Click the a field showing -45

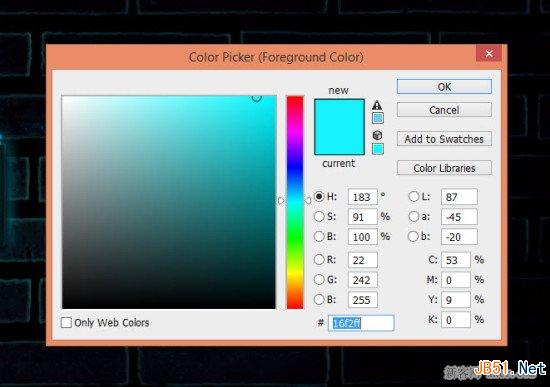pyautogui.click(x=459, y=217)
